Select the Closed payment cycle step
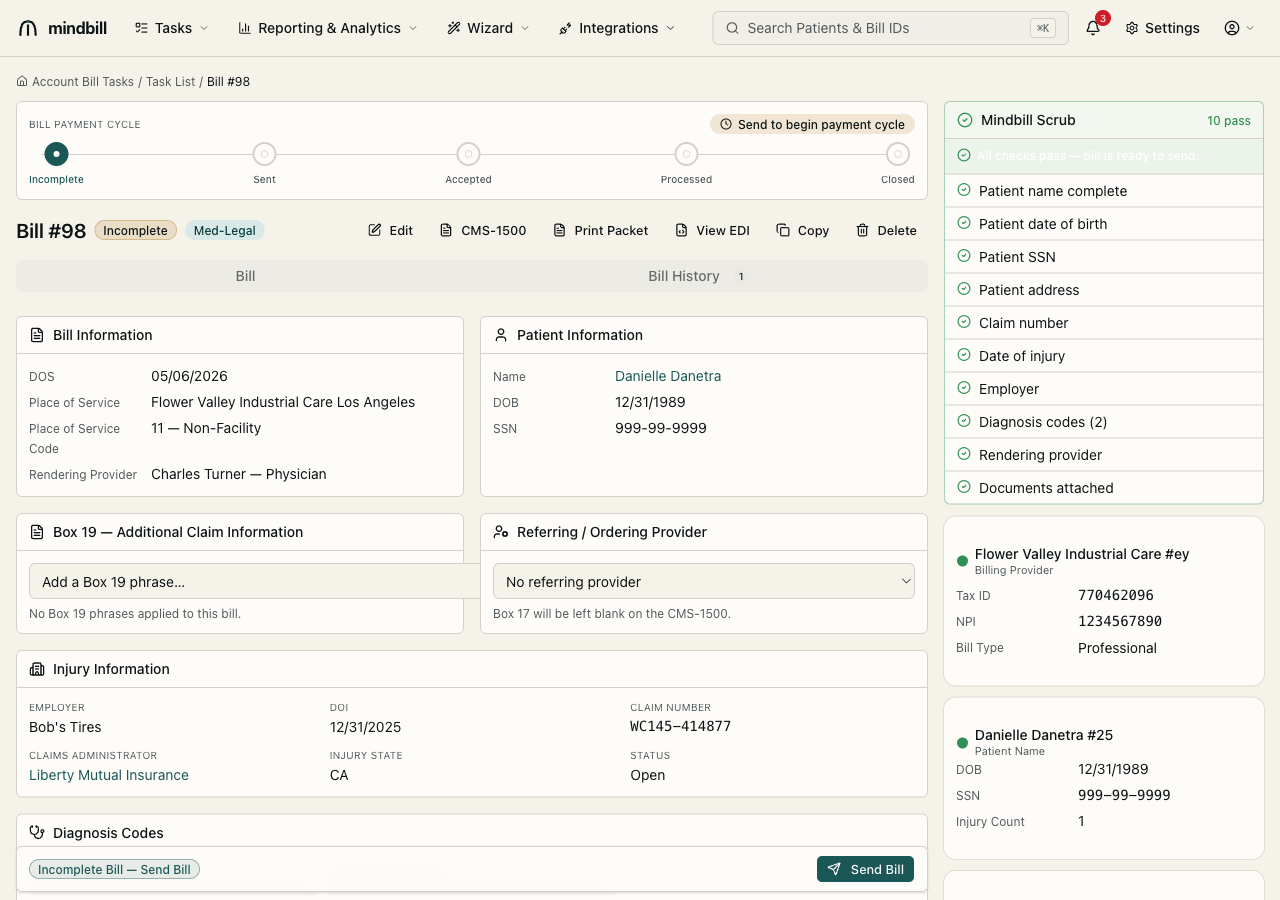 (898, 154)
